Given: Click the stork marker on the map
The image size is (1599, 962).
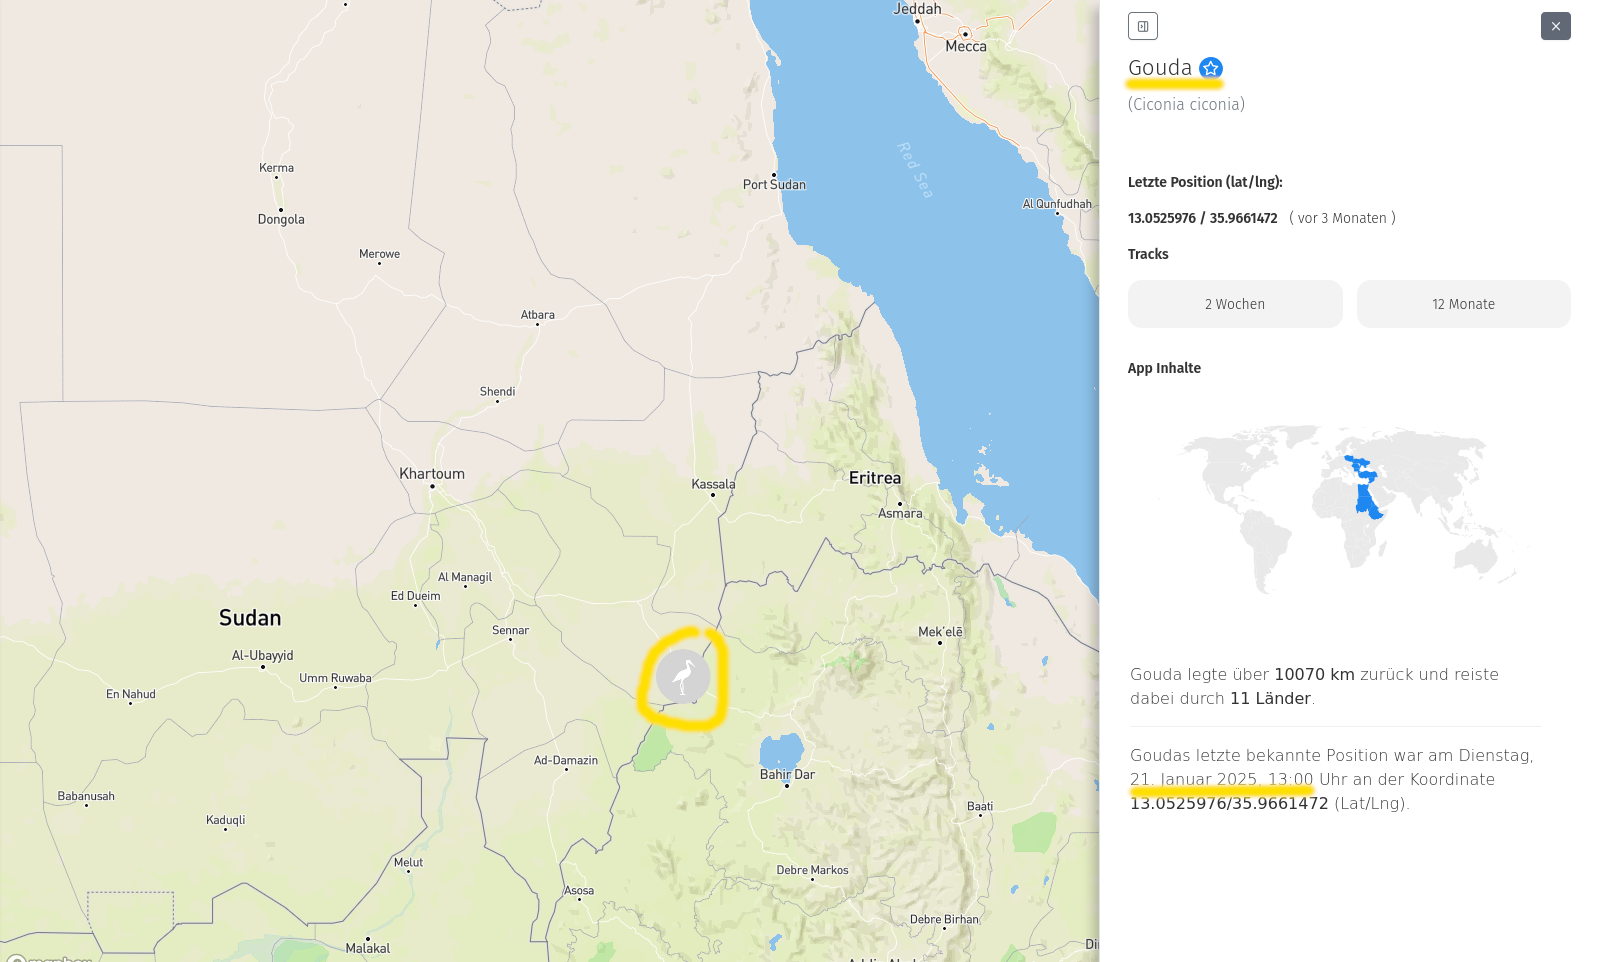Looking at the screenshot, I should [x=683, y=677].
